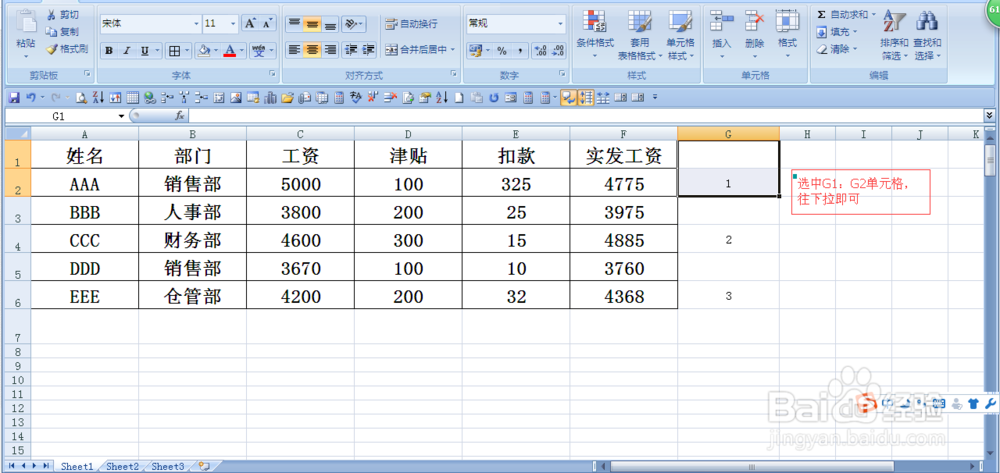The height and width of the screenshot is (473, 1000).
Task: Toggle Italic formatting
Action: [x=126, y=51]
